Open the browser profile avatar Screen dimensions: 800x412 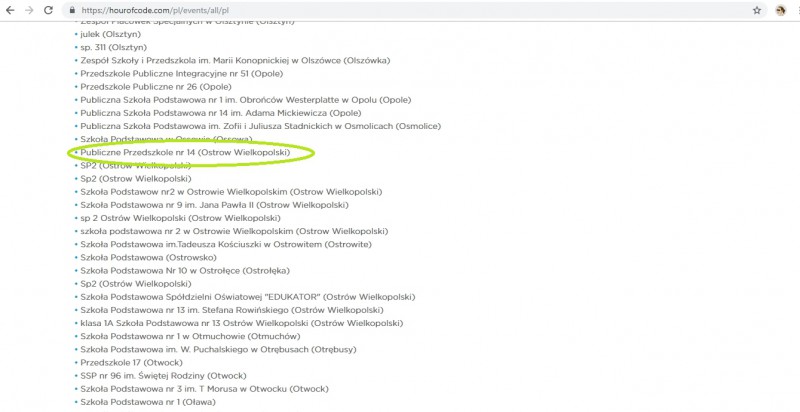coord(781,10)
